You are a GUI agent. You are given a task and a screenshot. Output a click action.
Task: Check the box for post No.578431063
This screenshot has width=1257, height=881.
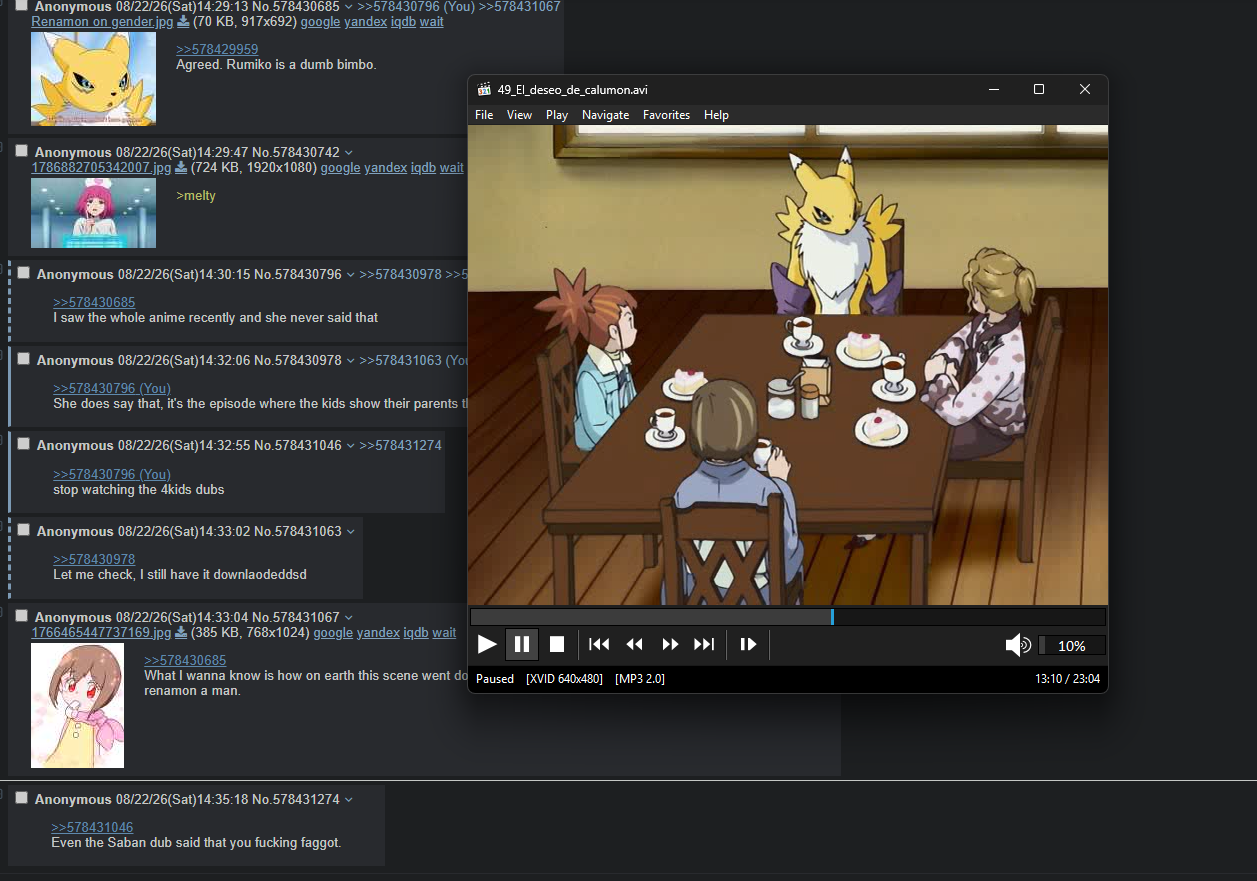(x=24, y=530)
